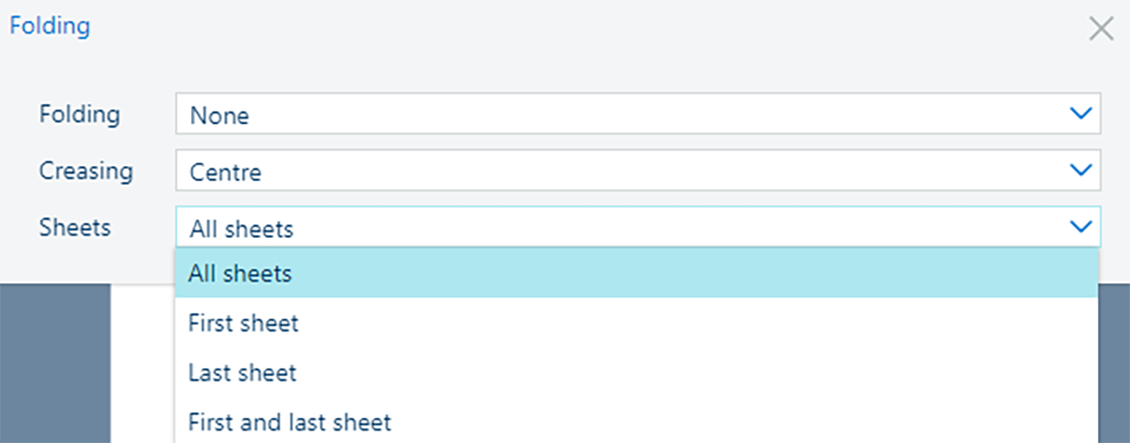The width and height of the screenshot is (1130, 443).
Task: Click the blue 'Folding' dialog title
Action: pos(49,26)
